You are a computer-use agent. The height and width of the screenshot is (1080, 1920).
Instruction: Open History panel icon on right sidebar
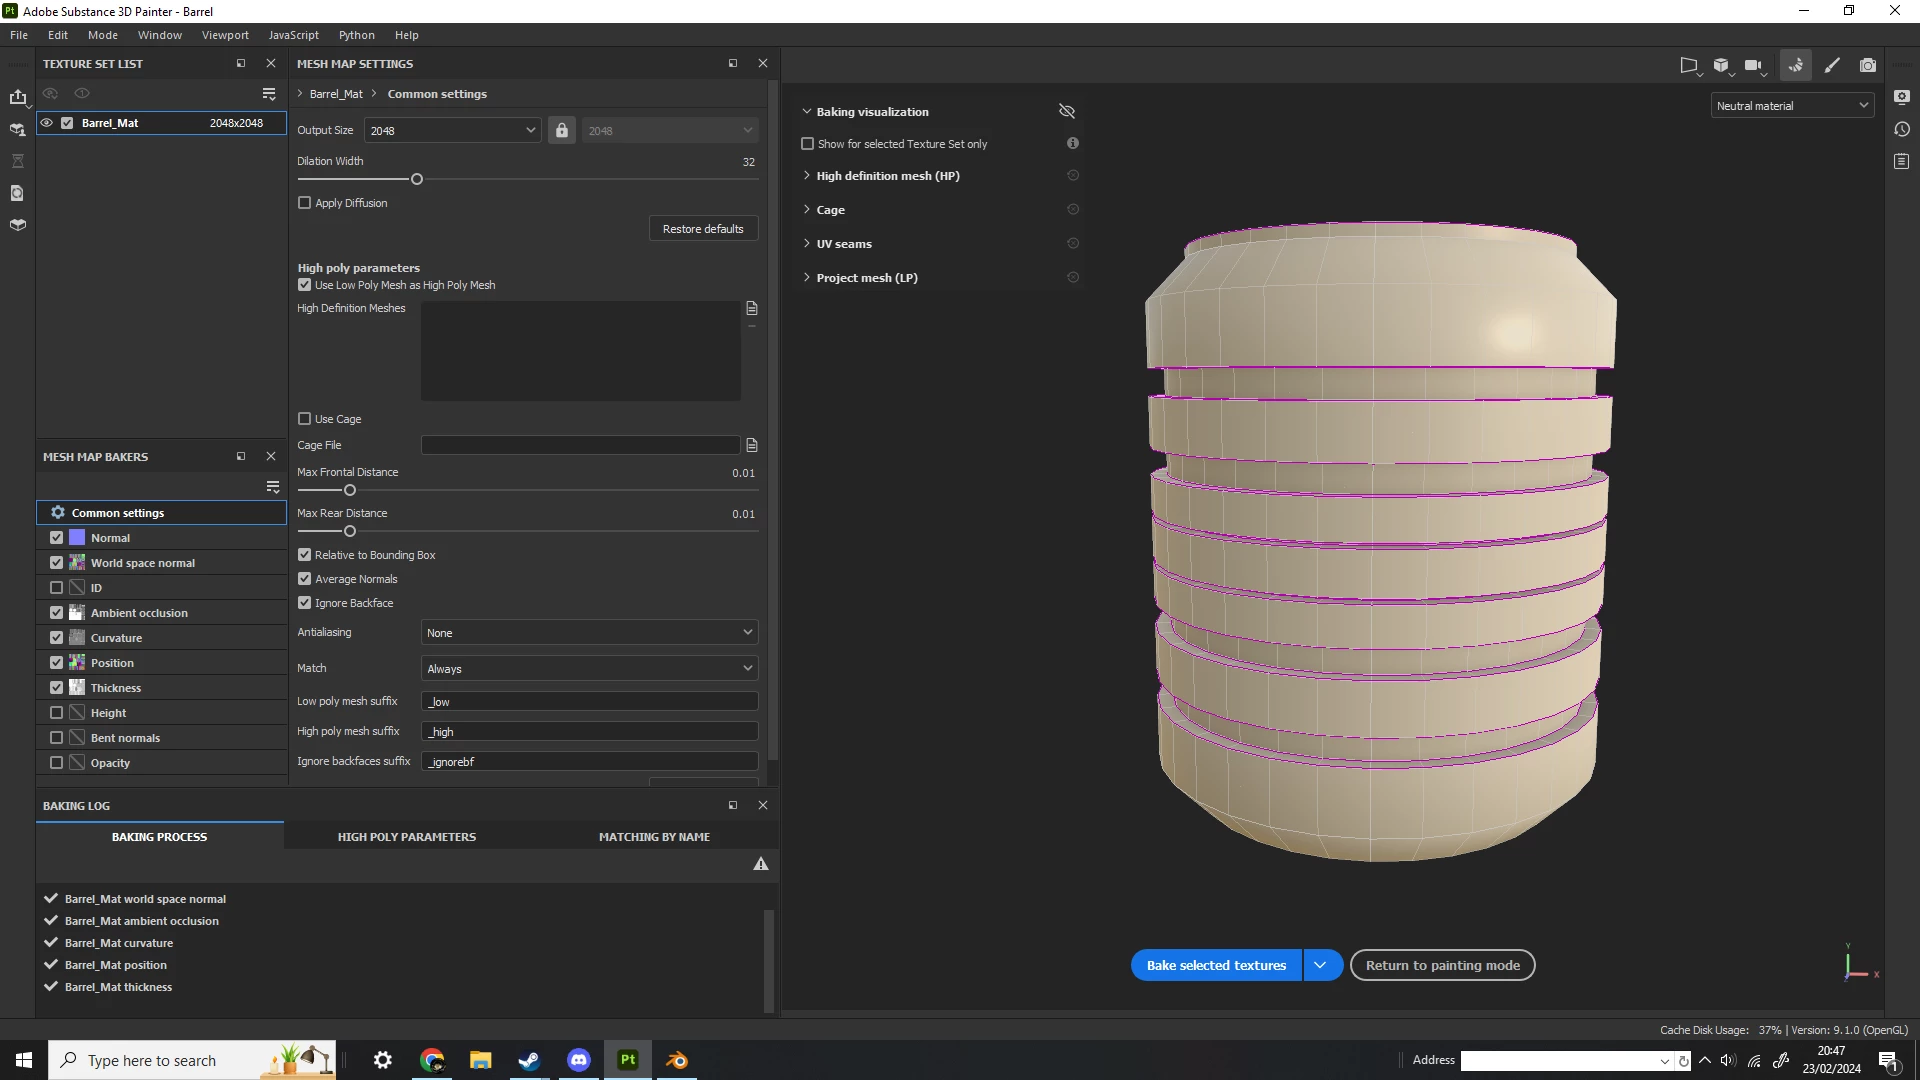click(x=1902, y=129)
